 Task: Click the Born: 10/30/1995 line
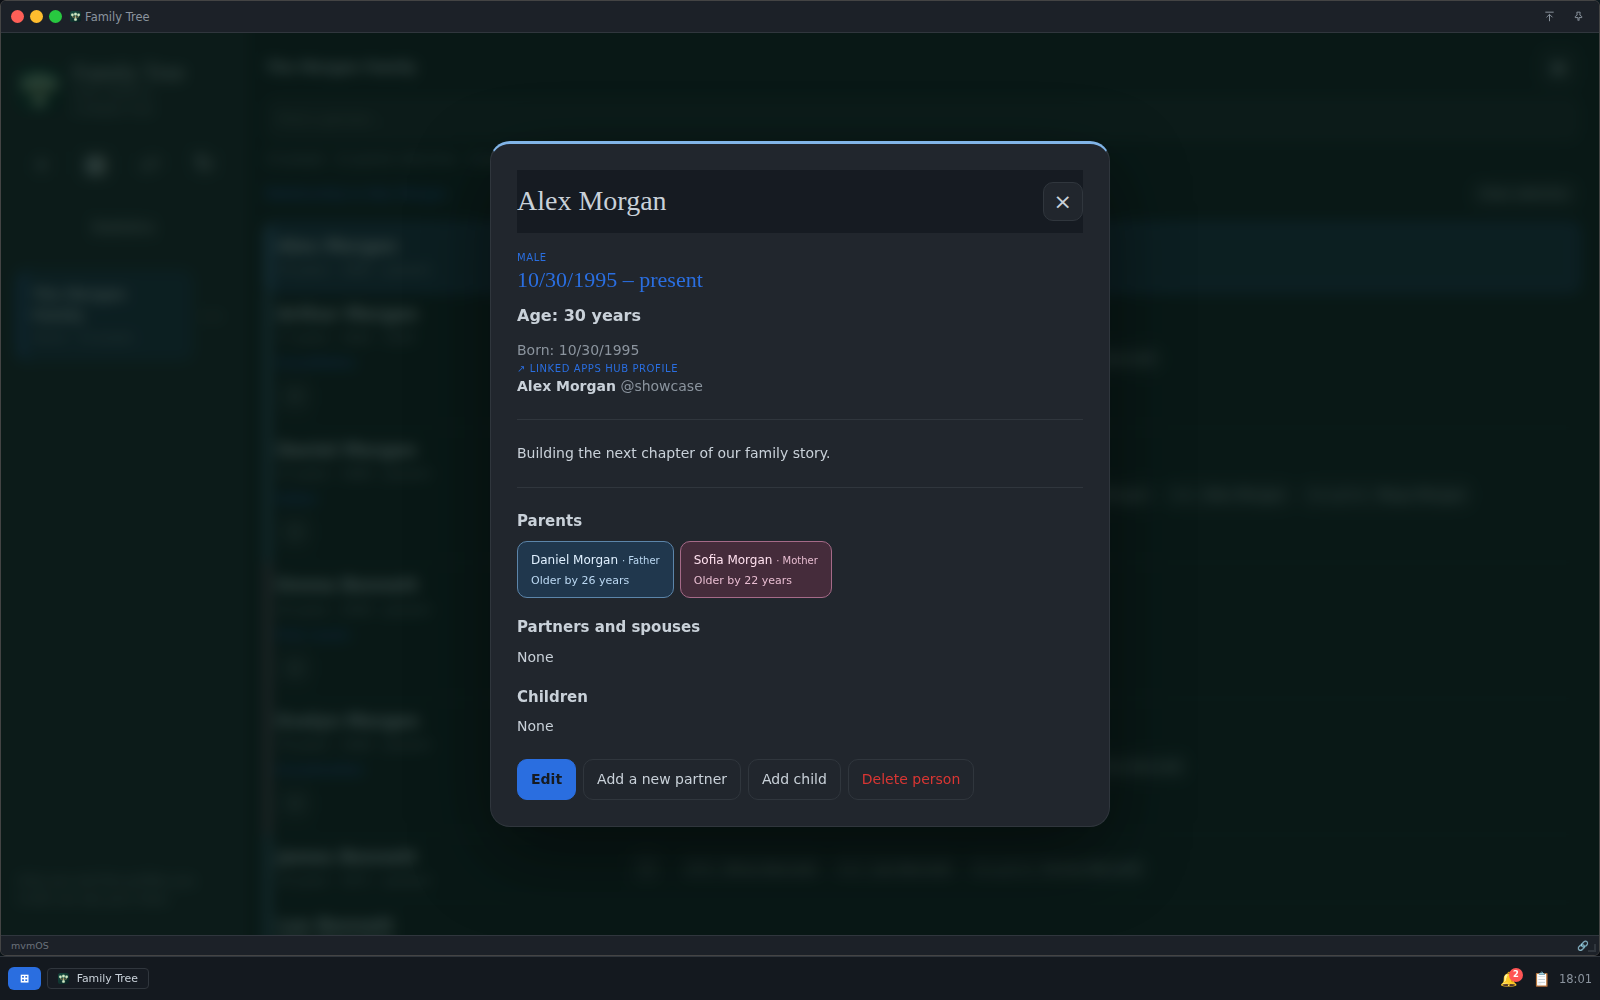pos(578,350)
